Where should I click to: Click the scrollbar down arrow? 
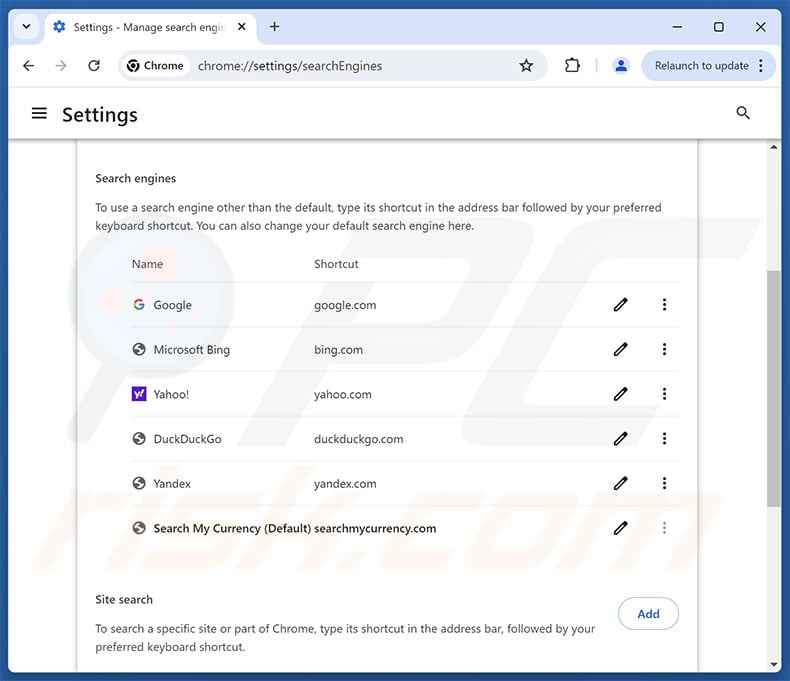coord(773,665)
